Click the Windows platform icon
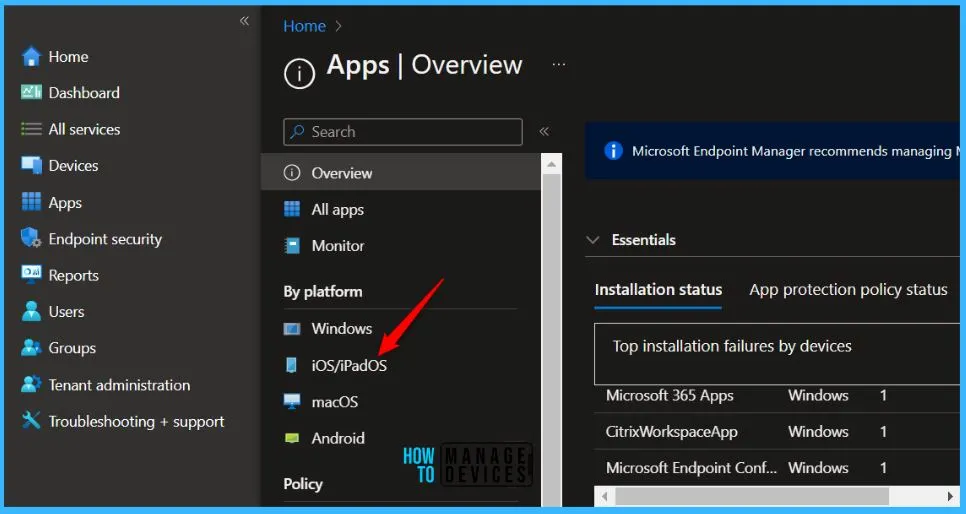The height and width of the screenshot is (514, 966). (x=292, y=328)
